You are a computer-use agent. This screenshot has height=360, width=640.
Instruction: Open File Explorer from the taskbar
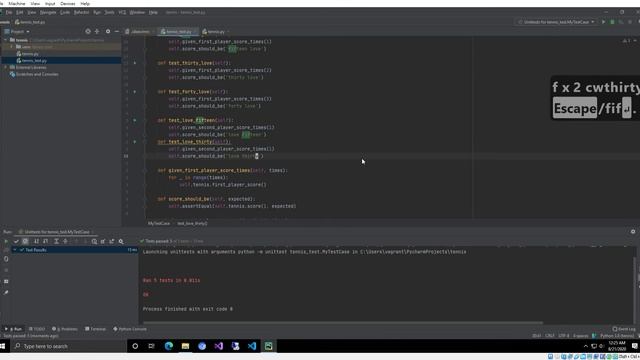coord(185,346)
